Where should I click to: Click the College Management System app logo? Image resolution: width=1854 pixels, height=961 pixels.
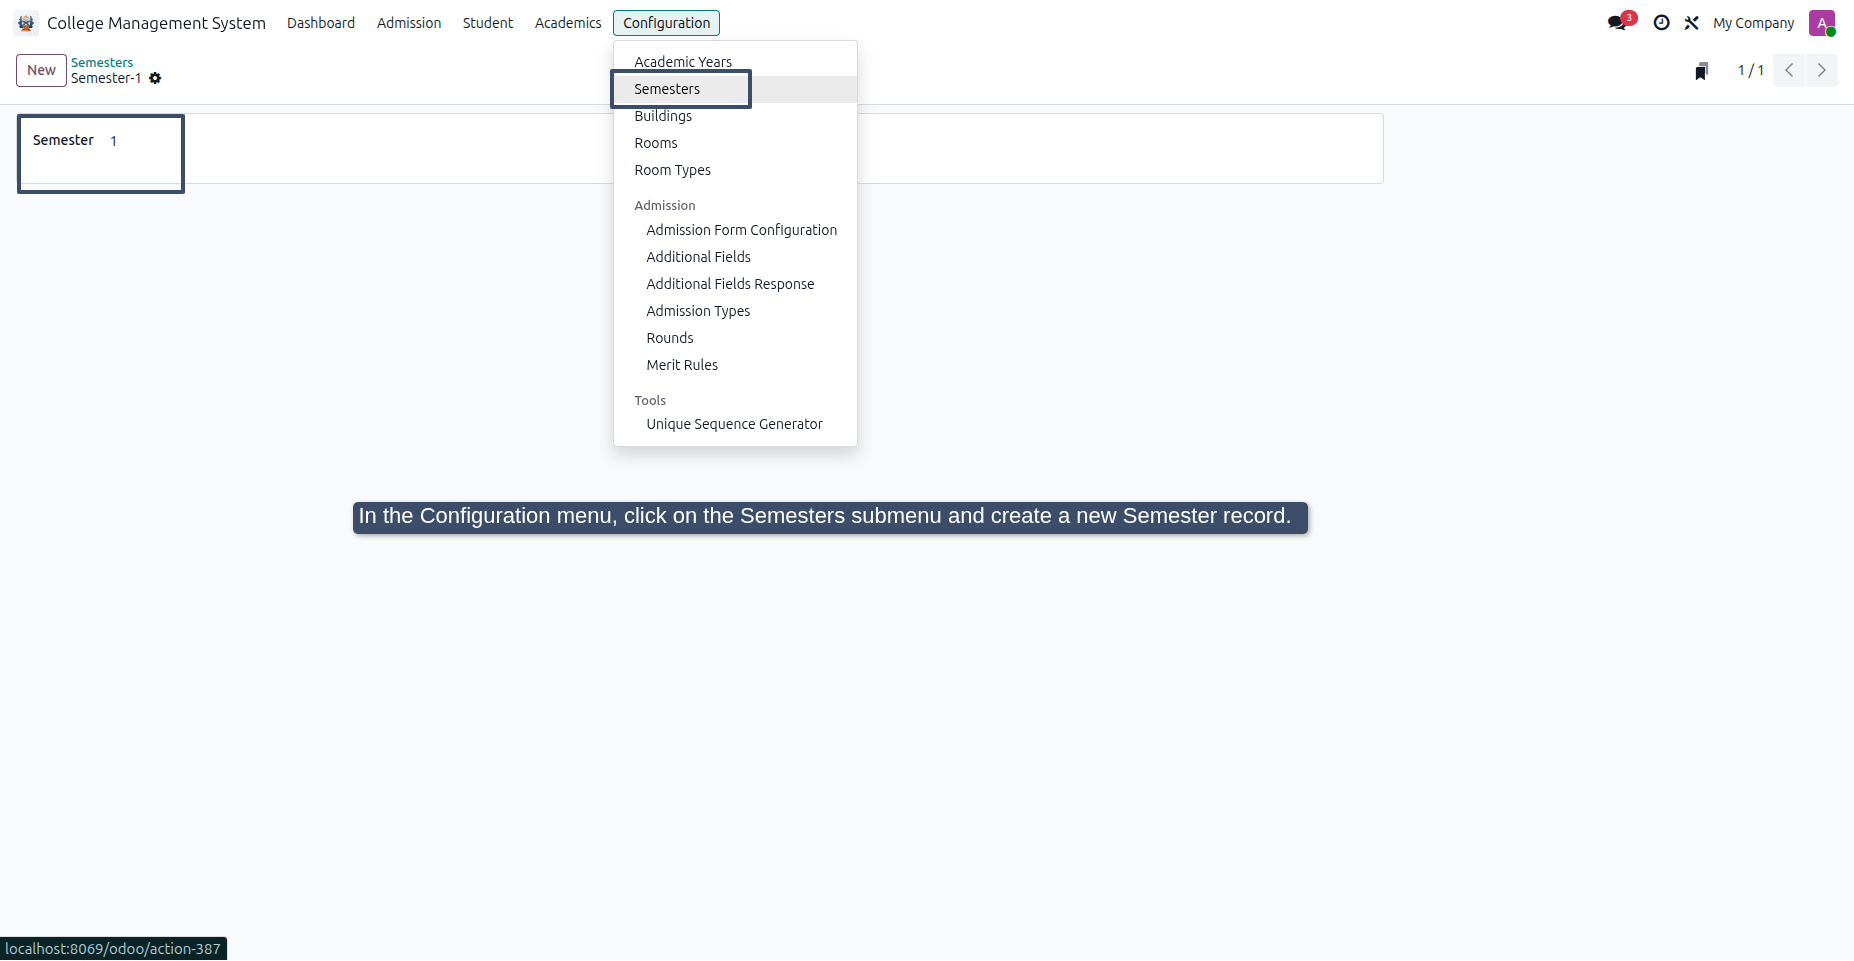click(26, 23)
